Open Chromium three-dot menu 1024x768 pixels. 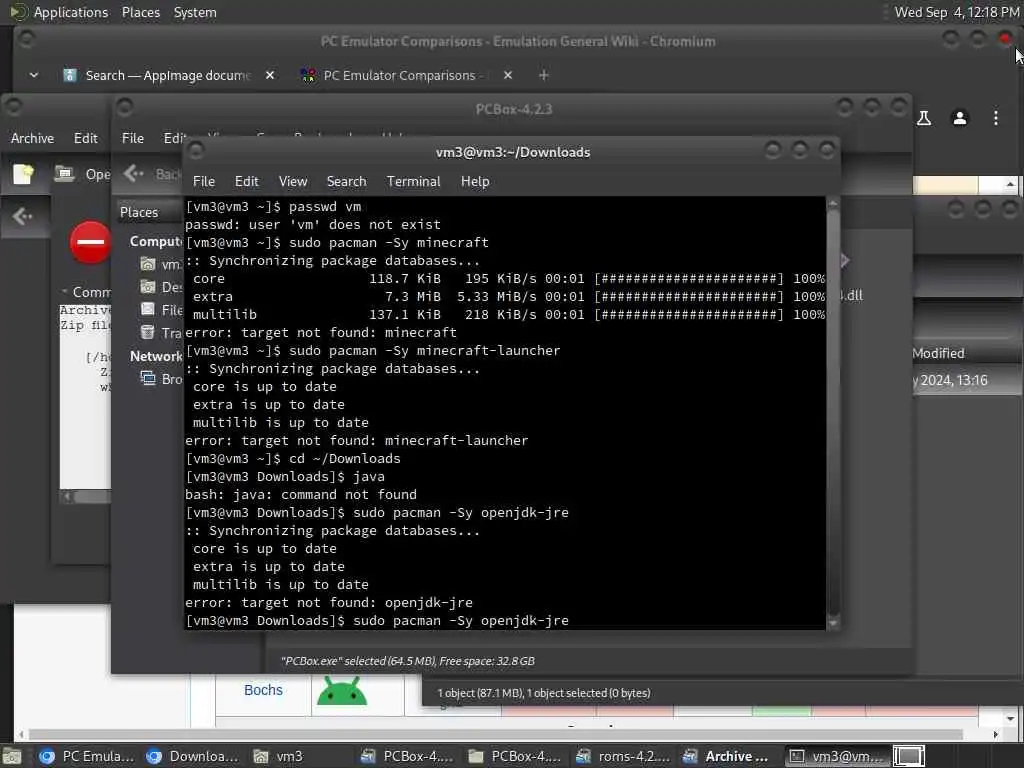click(995, 118)
